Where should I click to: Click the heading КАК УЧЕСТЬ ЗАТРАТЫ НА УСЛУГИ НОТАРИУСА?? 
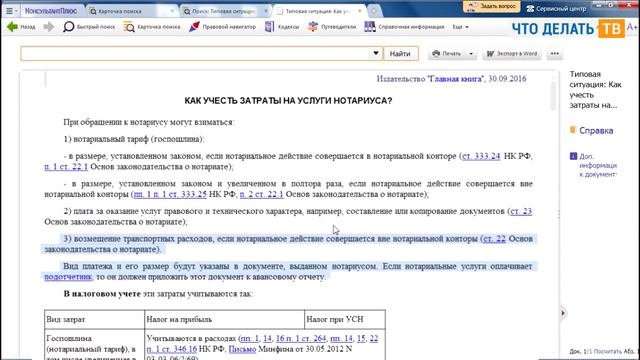click(x=288, y=101)
